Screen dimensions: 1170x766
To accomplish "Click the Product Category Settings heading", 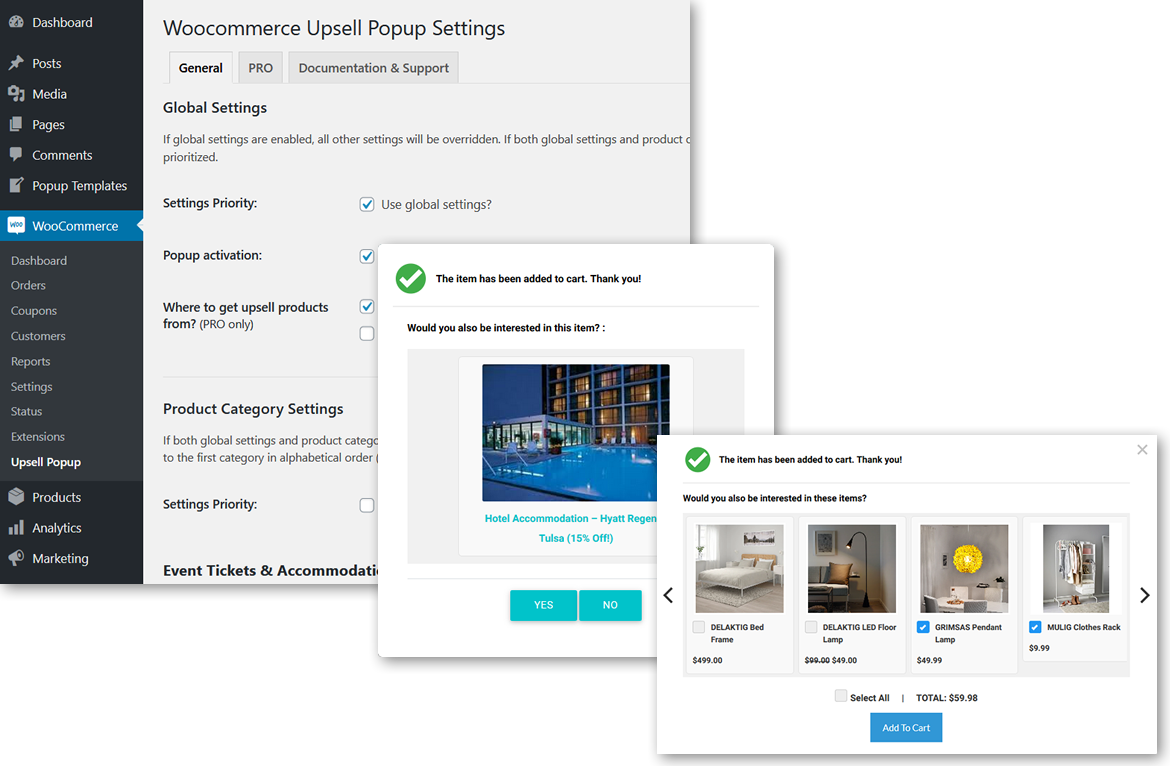I will (253, 409).
